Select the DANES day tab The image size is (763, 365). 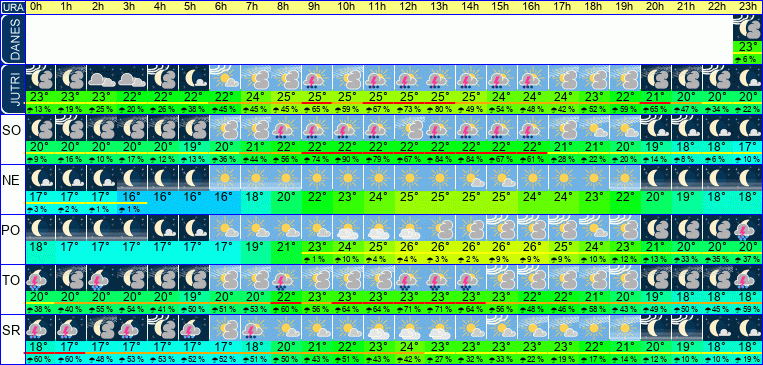(x=12, y=39)
